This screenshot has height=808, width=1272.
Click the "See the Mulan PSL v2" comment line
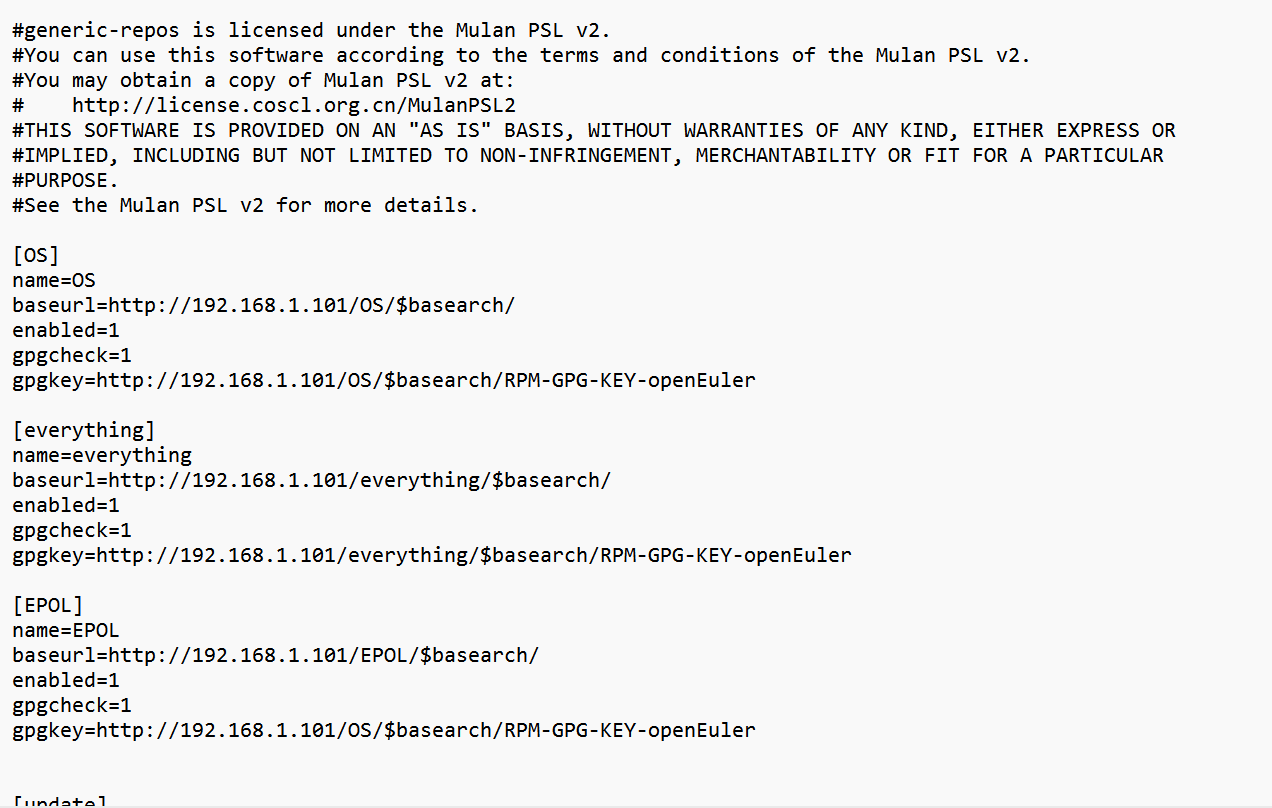245,205
